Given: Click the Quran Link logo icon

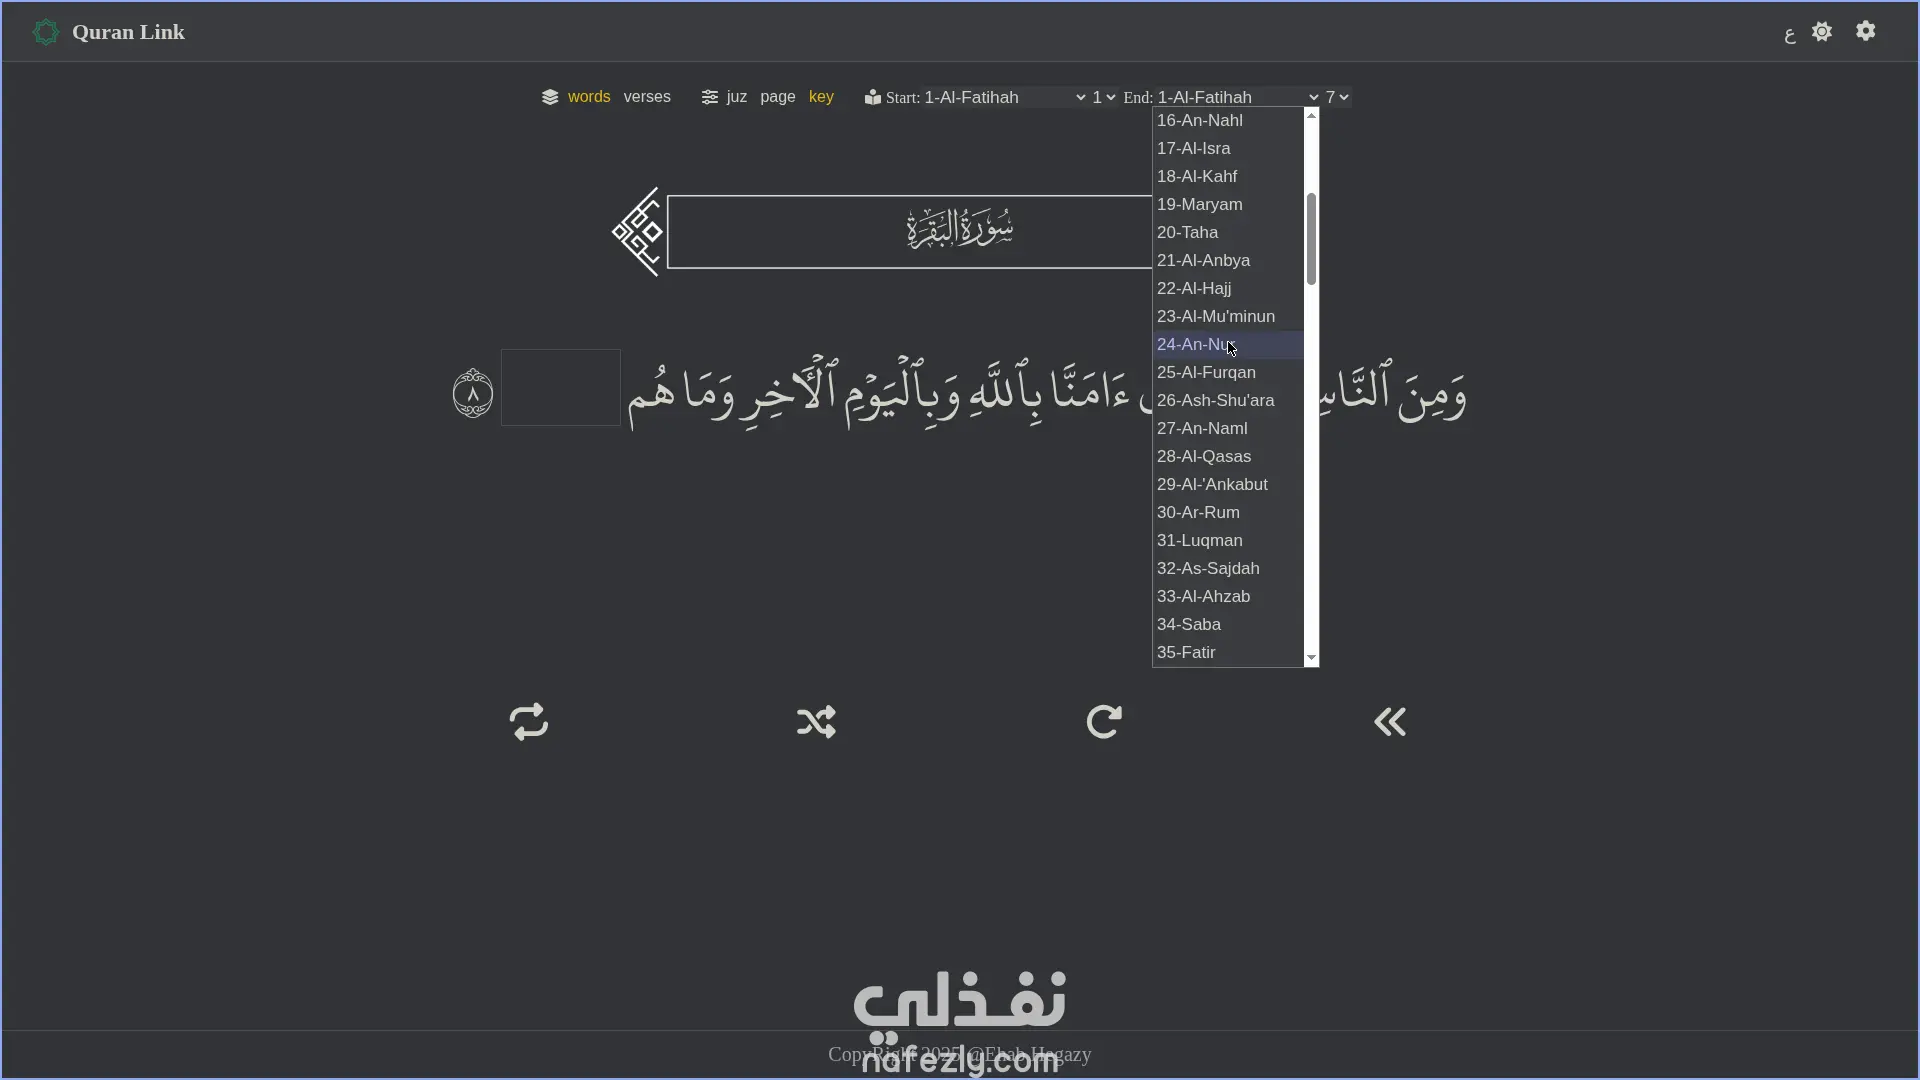Looking at the screenshot, I should [46, 32].
